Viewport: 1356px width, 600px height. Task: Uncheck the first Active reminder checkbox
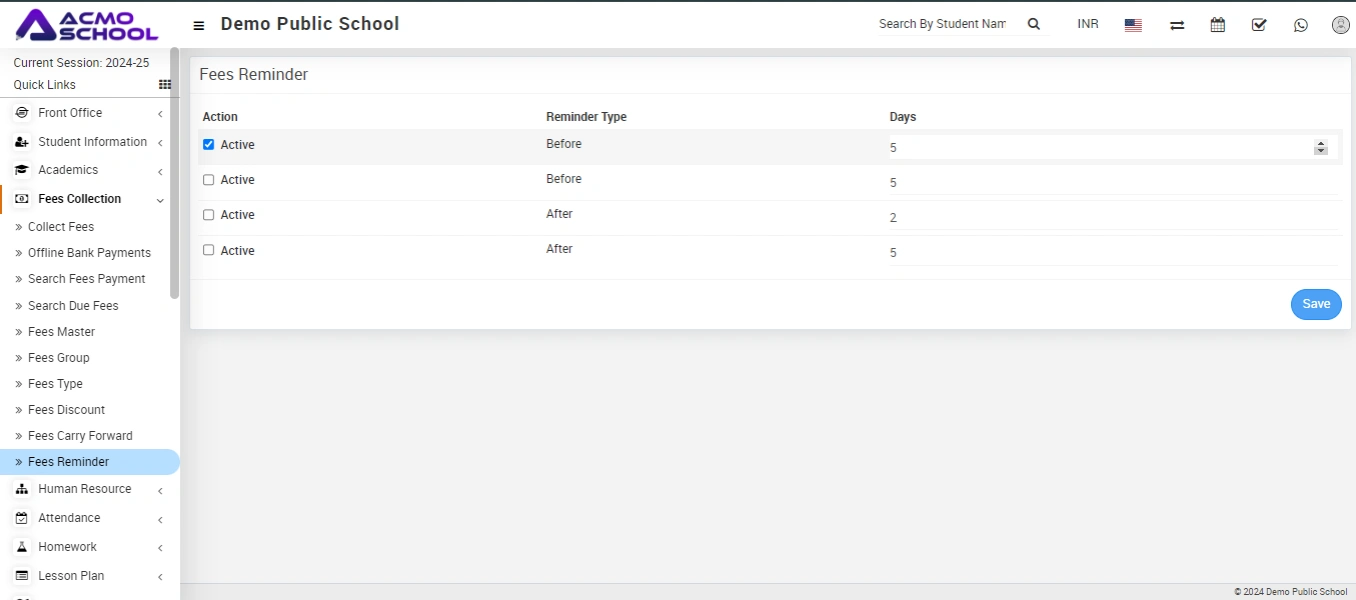(209, 144)
